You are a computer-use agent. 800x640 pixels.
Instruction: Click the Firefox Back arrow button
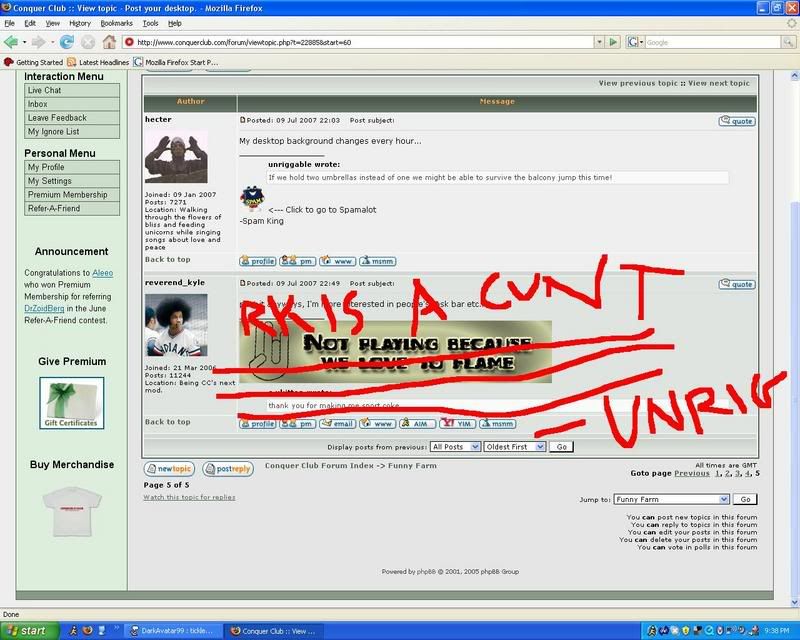coord(11,42)
